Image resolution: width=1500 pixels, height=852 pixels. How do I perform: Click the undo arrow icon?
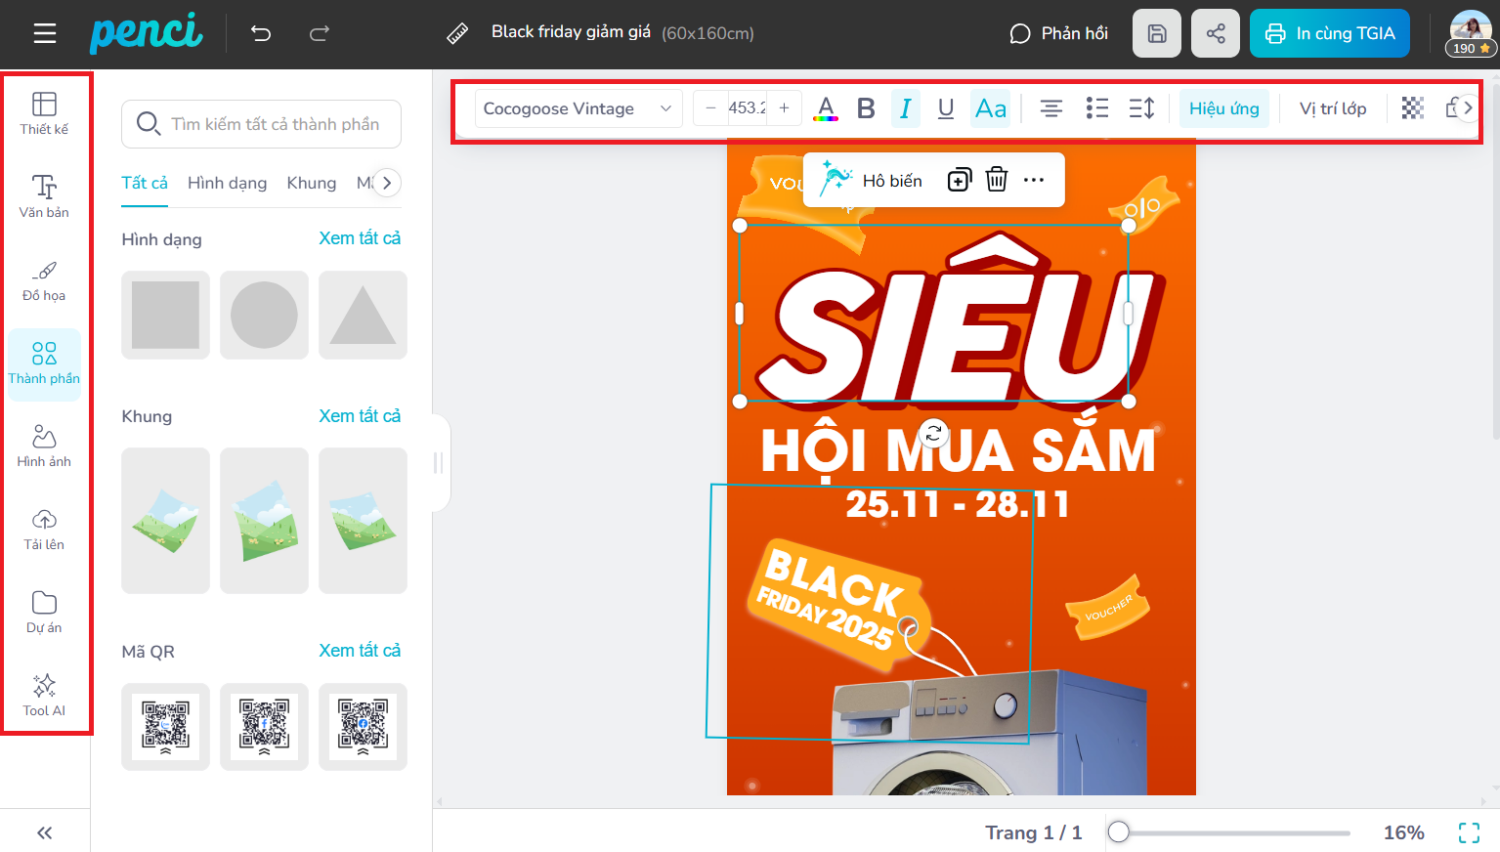coord(261,34)
